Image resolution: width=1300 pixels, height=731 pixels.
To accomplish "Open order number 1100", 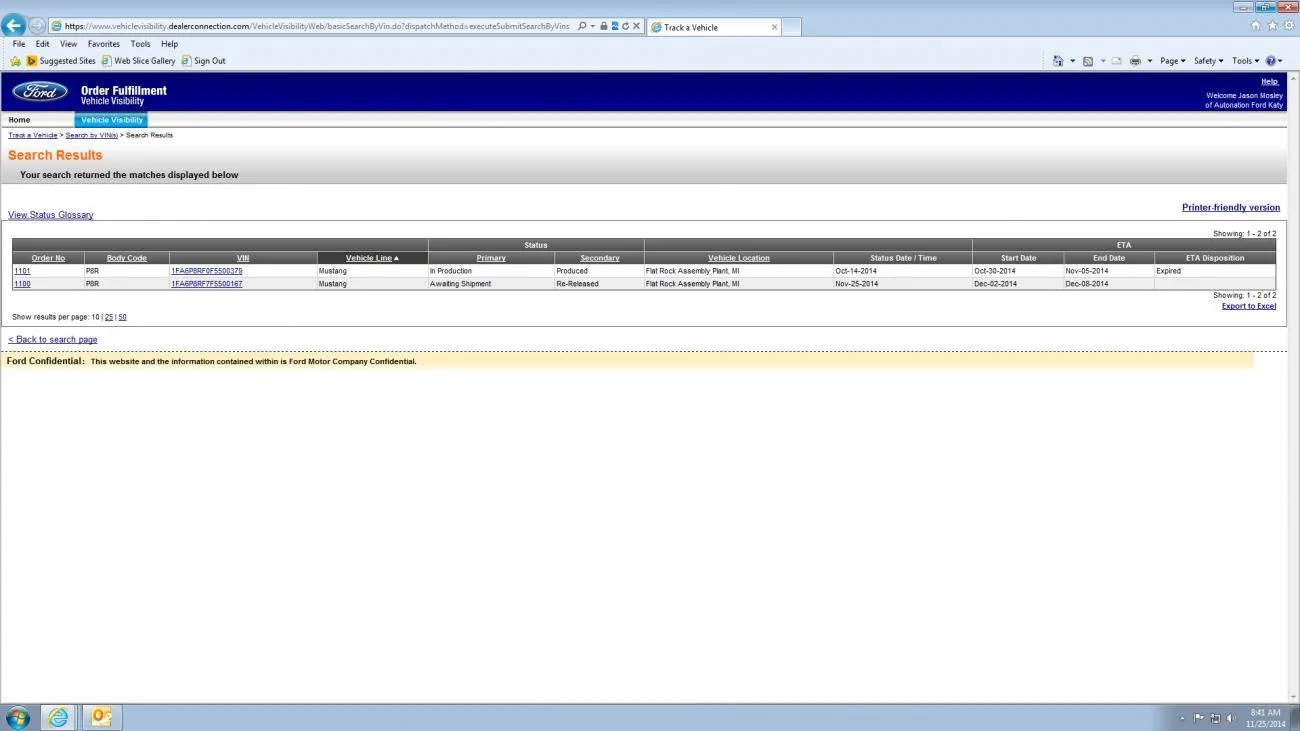I will pos(22,284).
